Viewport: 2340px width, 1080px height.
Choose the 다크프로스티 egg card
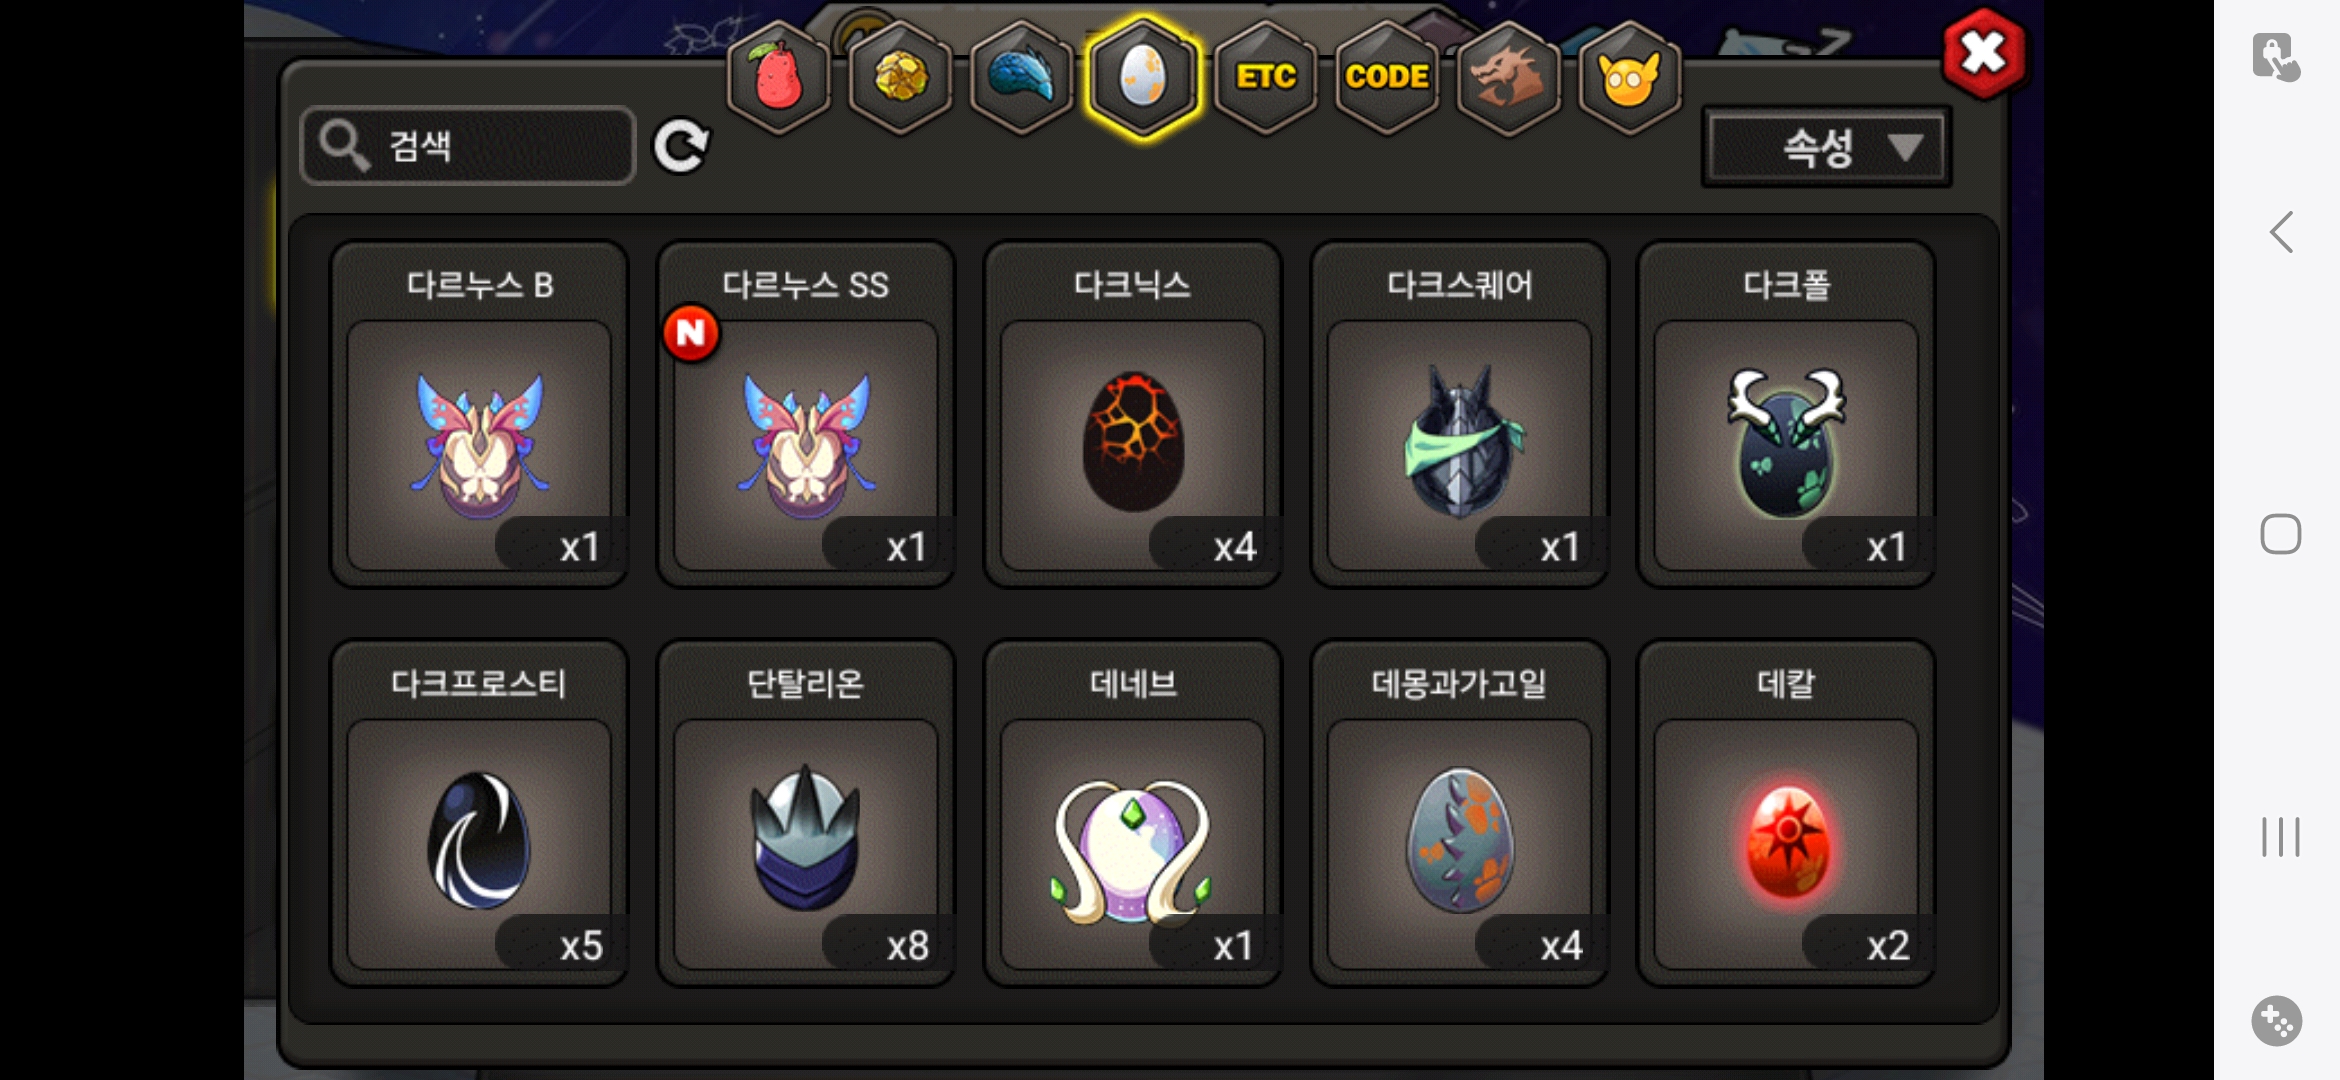tap(479, 814)
